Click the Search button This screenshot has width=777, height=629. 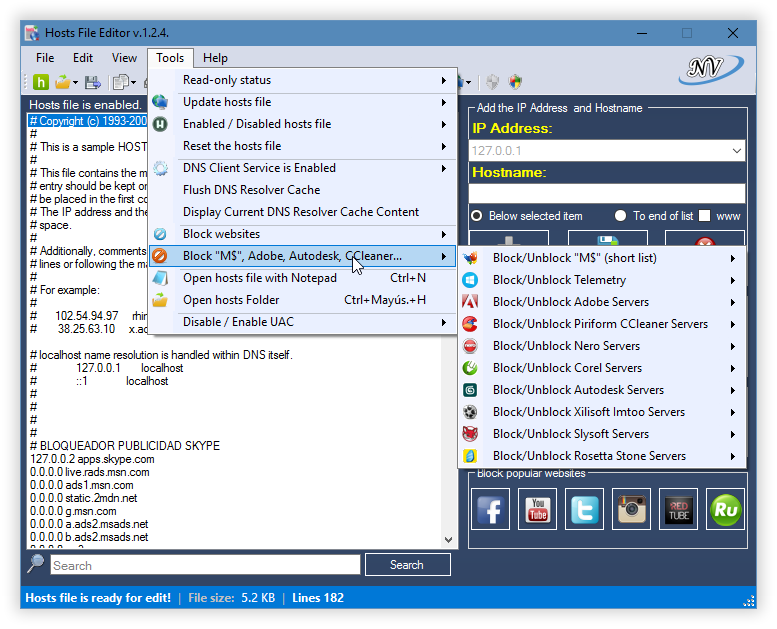407,565
